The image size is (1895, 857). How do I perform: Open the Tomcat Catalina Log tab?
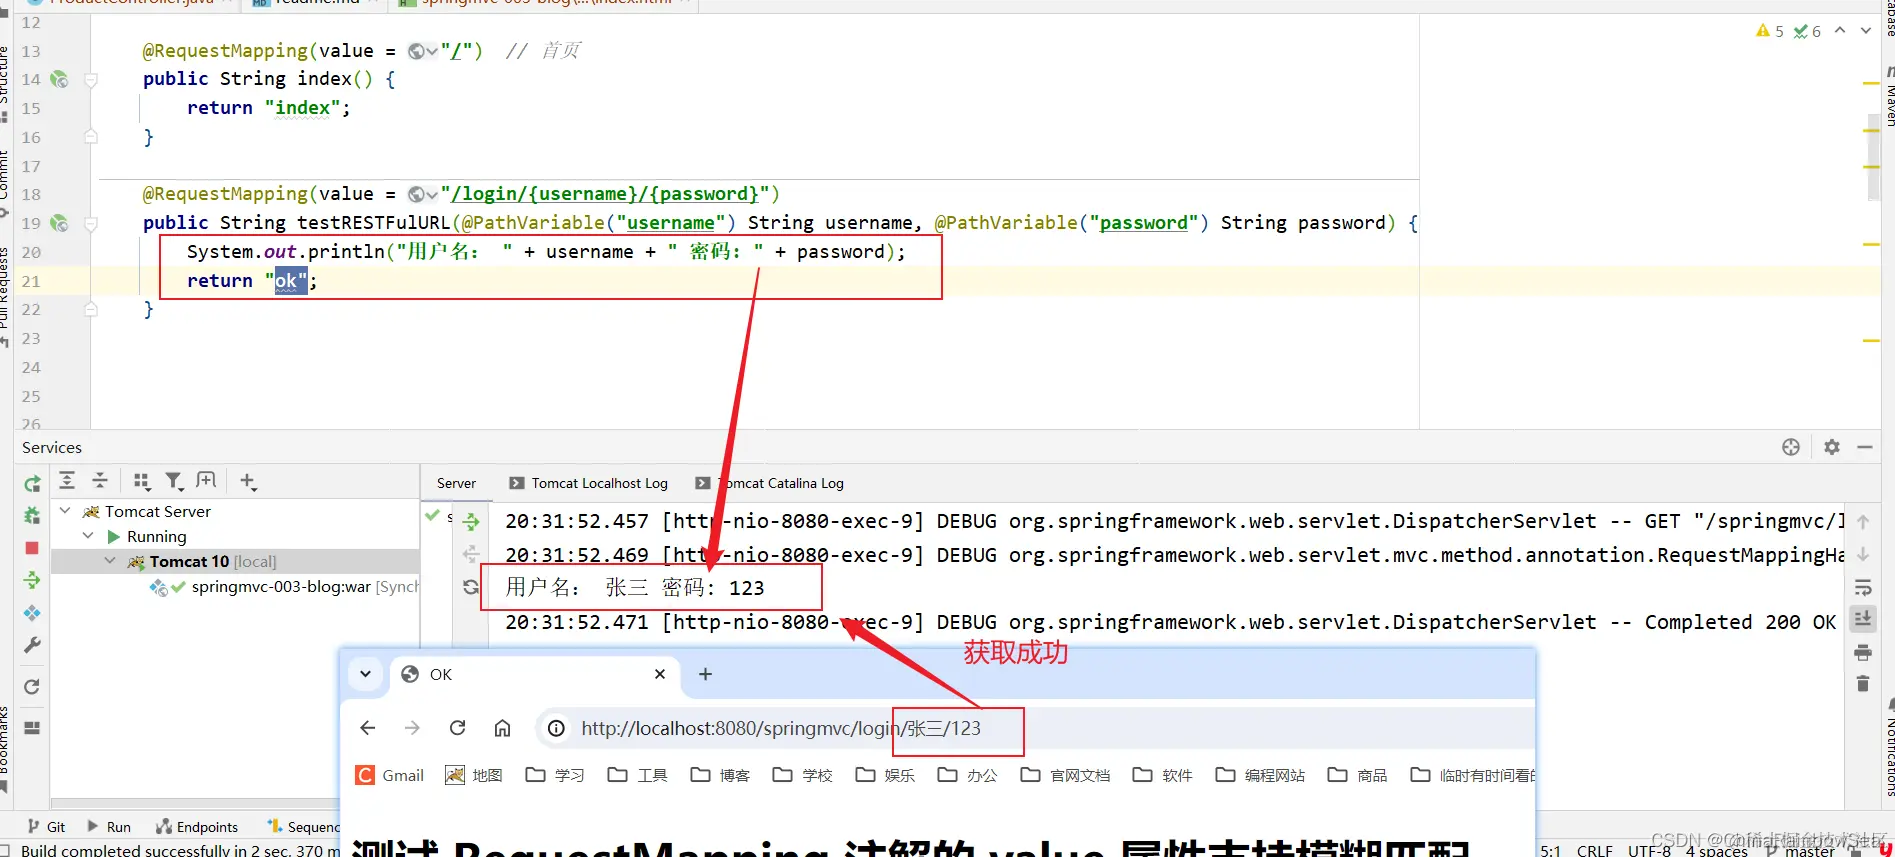tap(770, 483)
